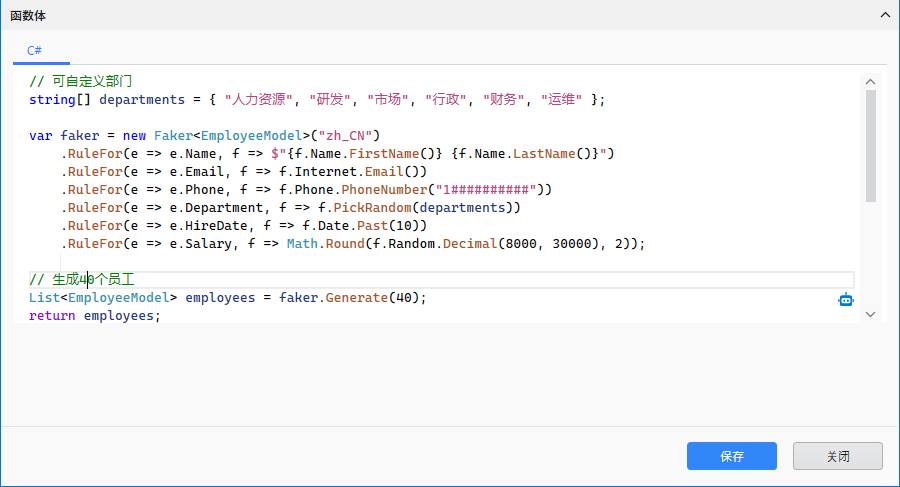Click the 函数体 section header title

click(x=28, y=16)
